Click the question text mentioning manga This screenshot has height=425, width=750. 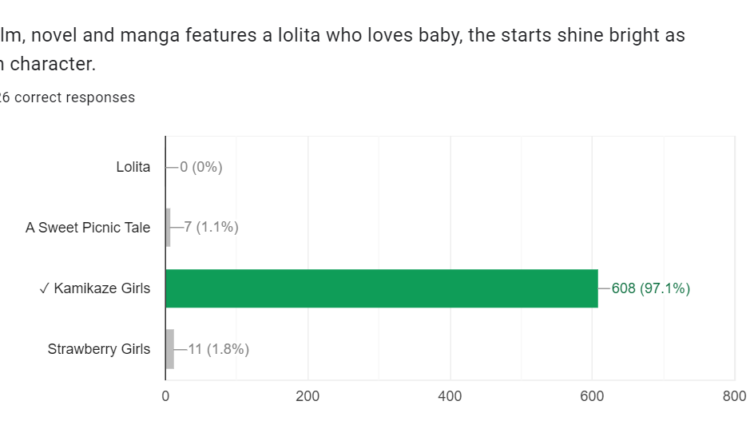pos(342,35)
